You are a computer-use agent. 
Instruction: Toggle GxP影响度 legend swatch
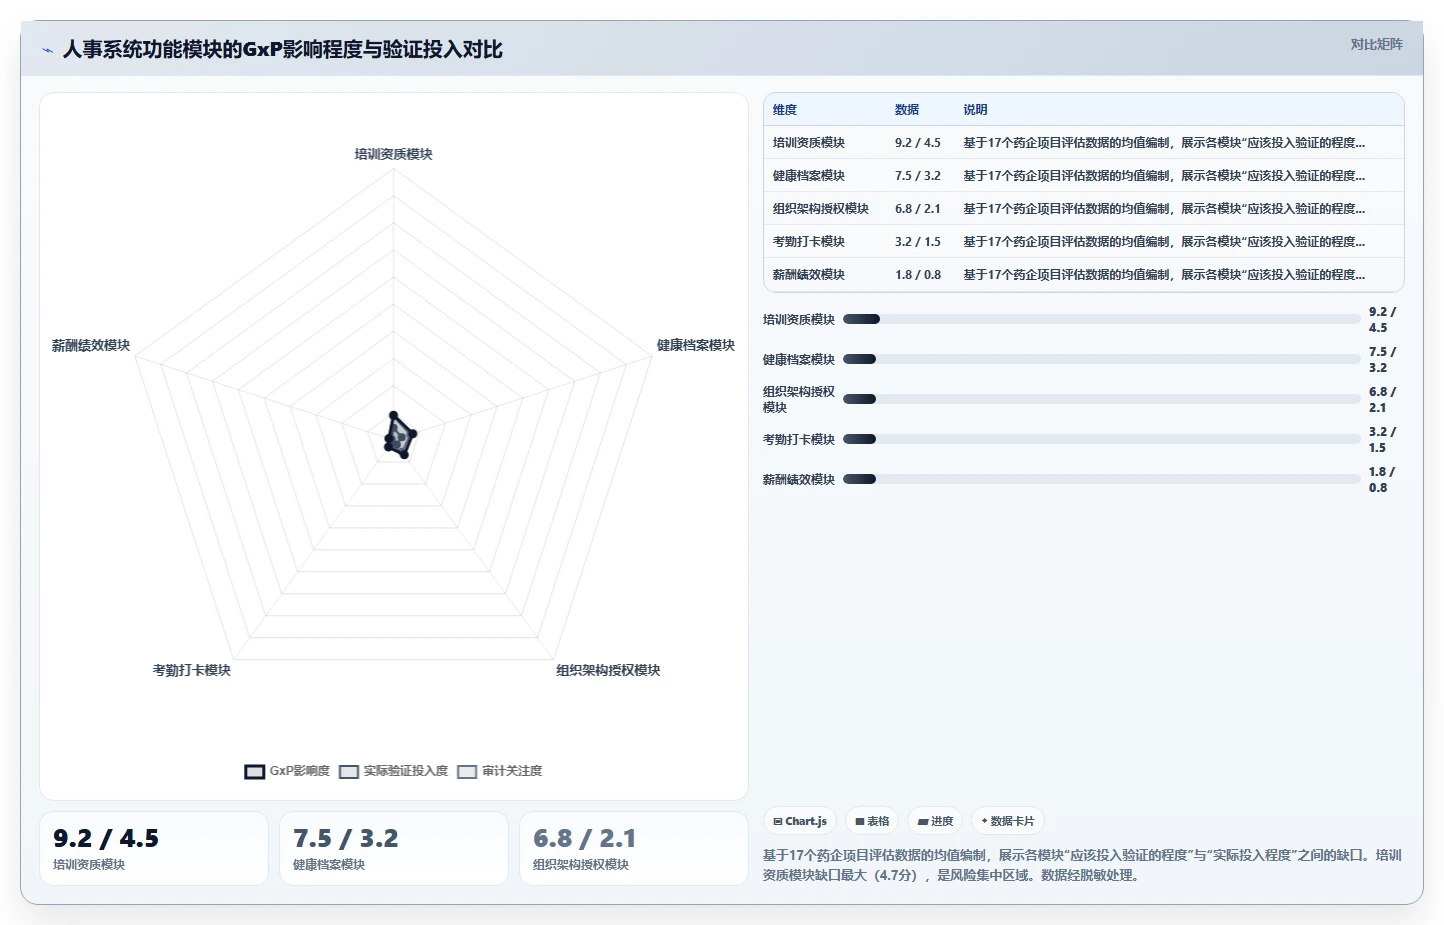(255, 771)
